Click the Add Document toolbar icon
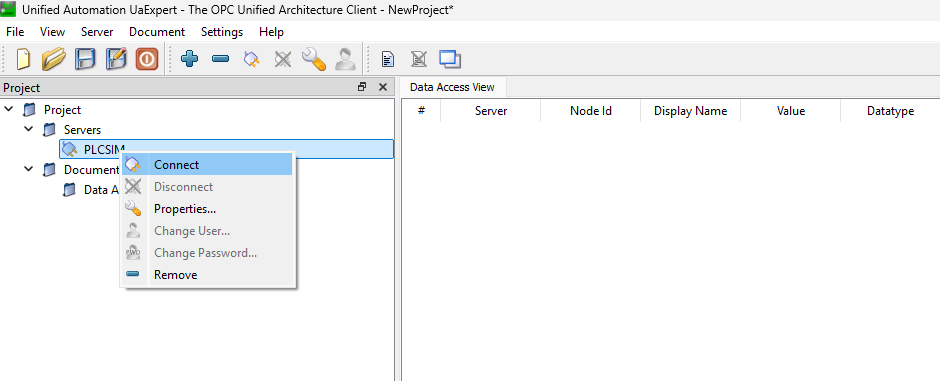The height and width of the screenshot is (381, 940). pyautogui.click(x=388, y=59)
